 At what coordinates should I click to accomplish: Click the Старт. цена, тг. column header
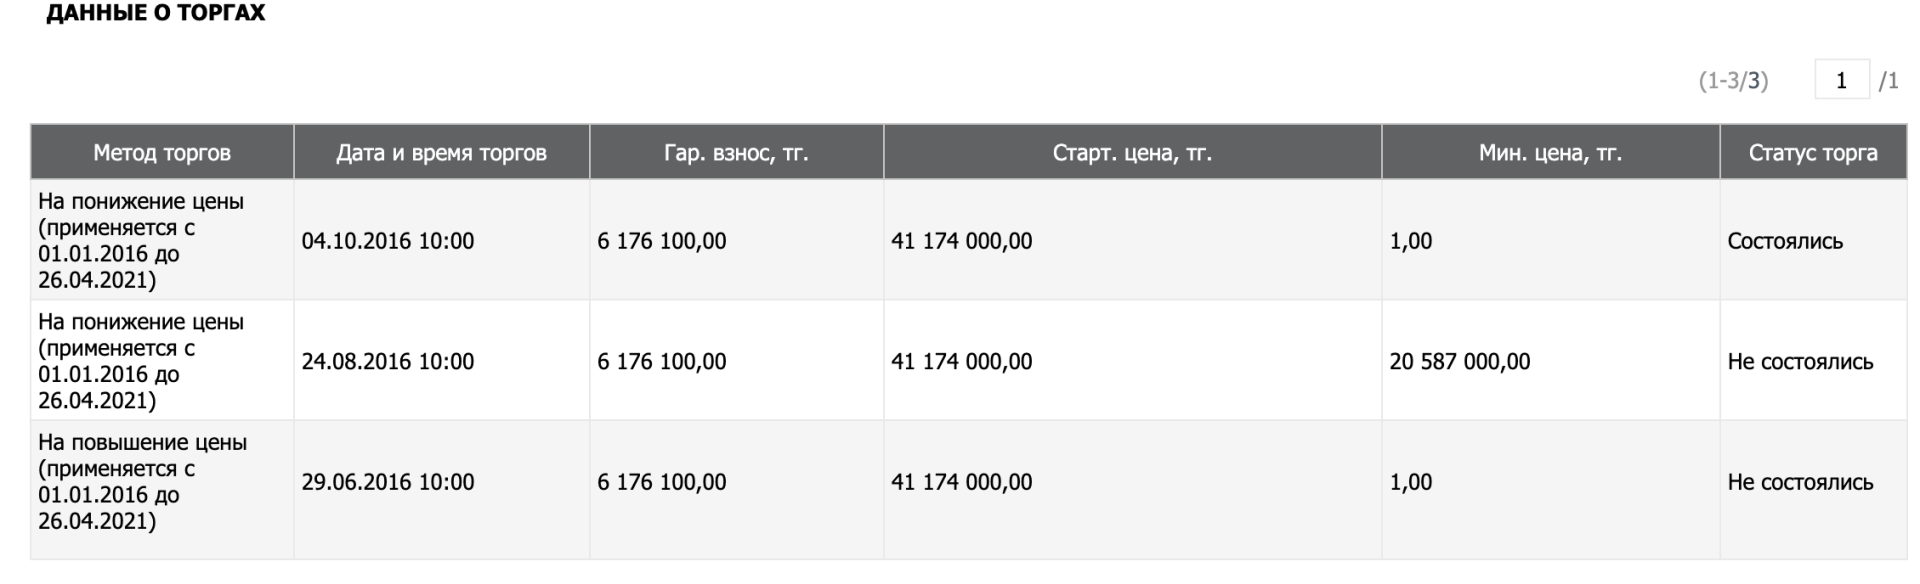[x=1132, y=153]
